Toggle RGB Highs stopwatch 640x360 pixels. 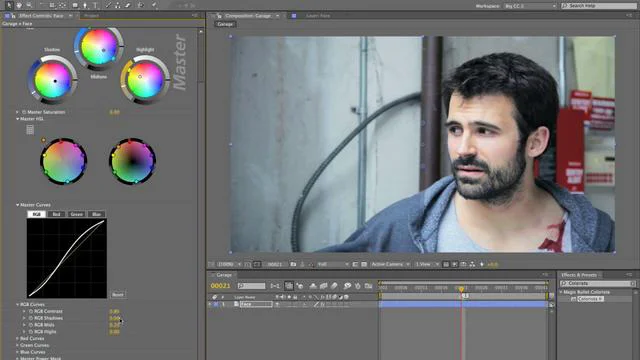pos(31,332)
